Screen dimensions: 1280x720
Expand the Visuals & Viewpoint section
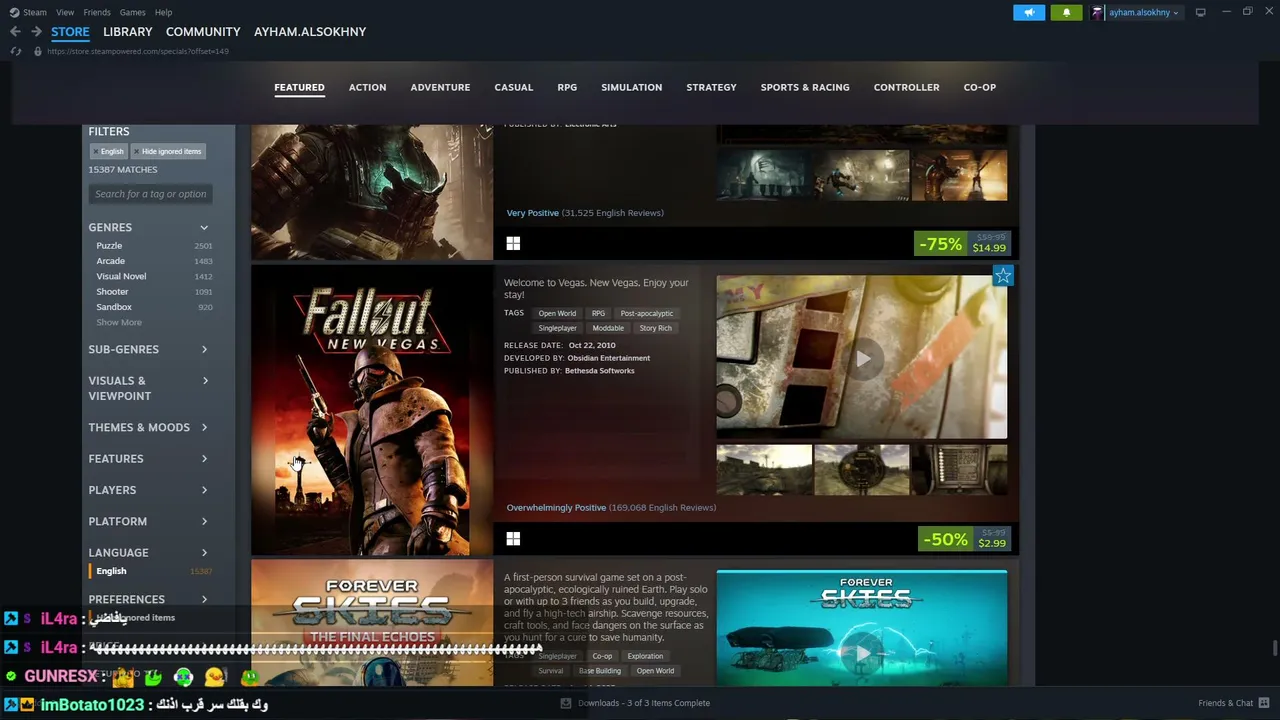[x=150, y=388]
